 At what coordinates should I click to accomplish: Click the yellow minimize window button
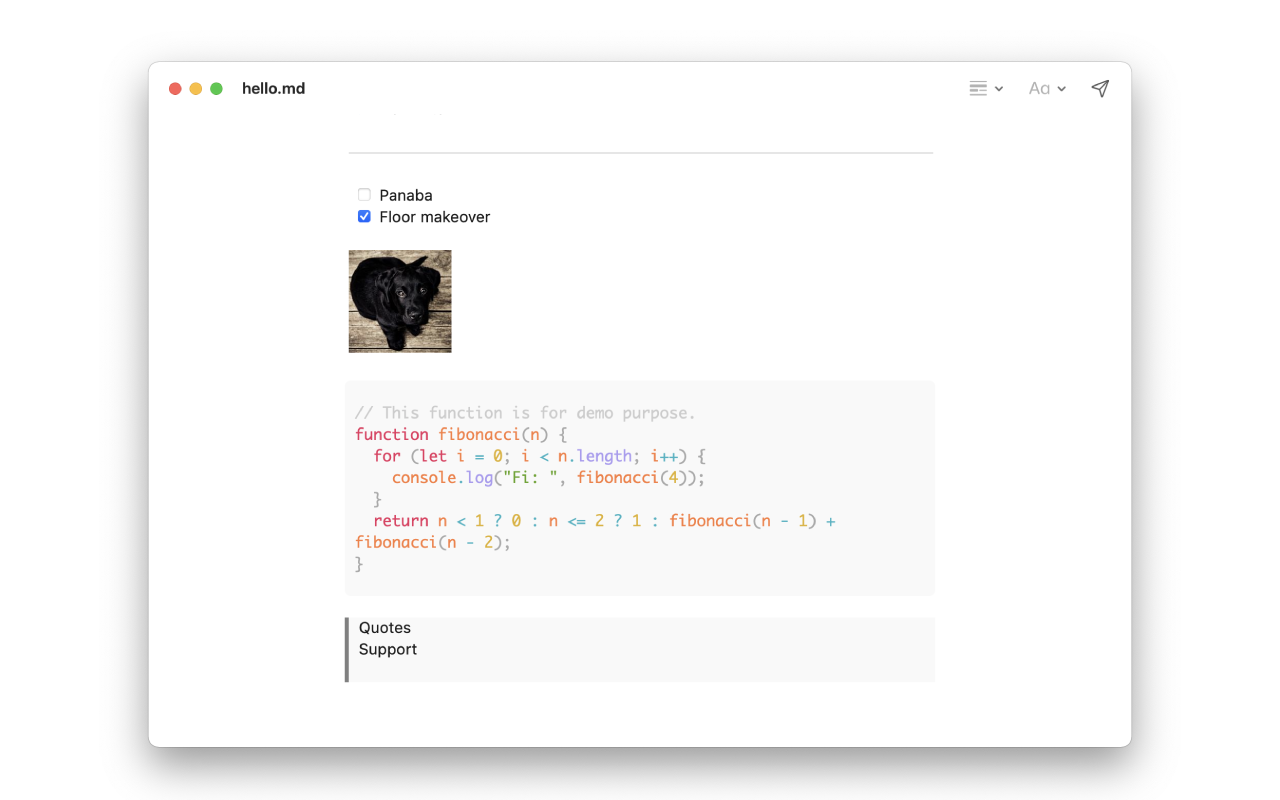[x=196, y=88]
